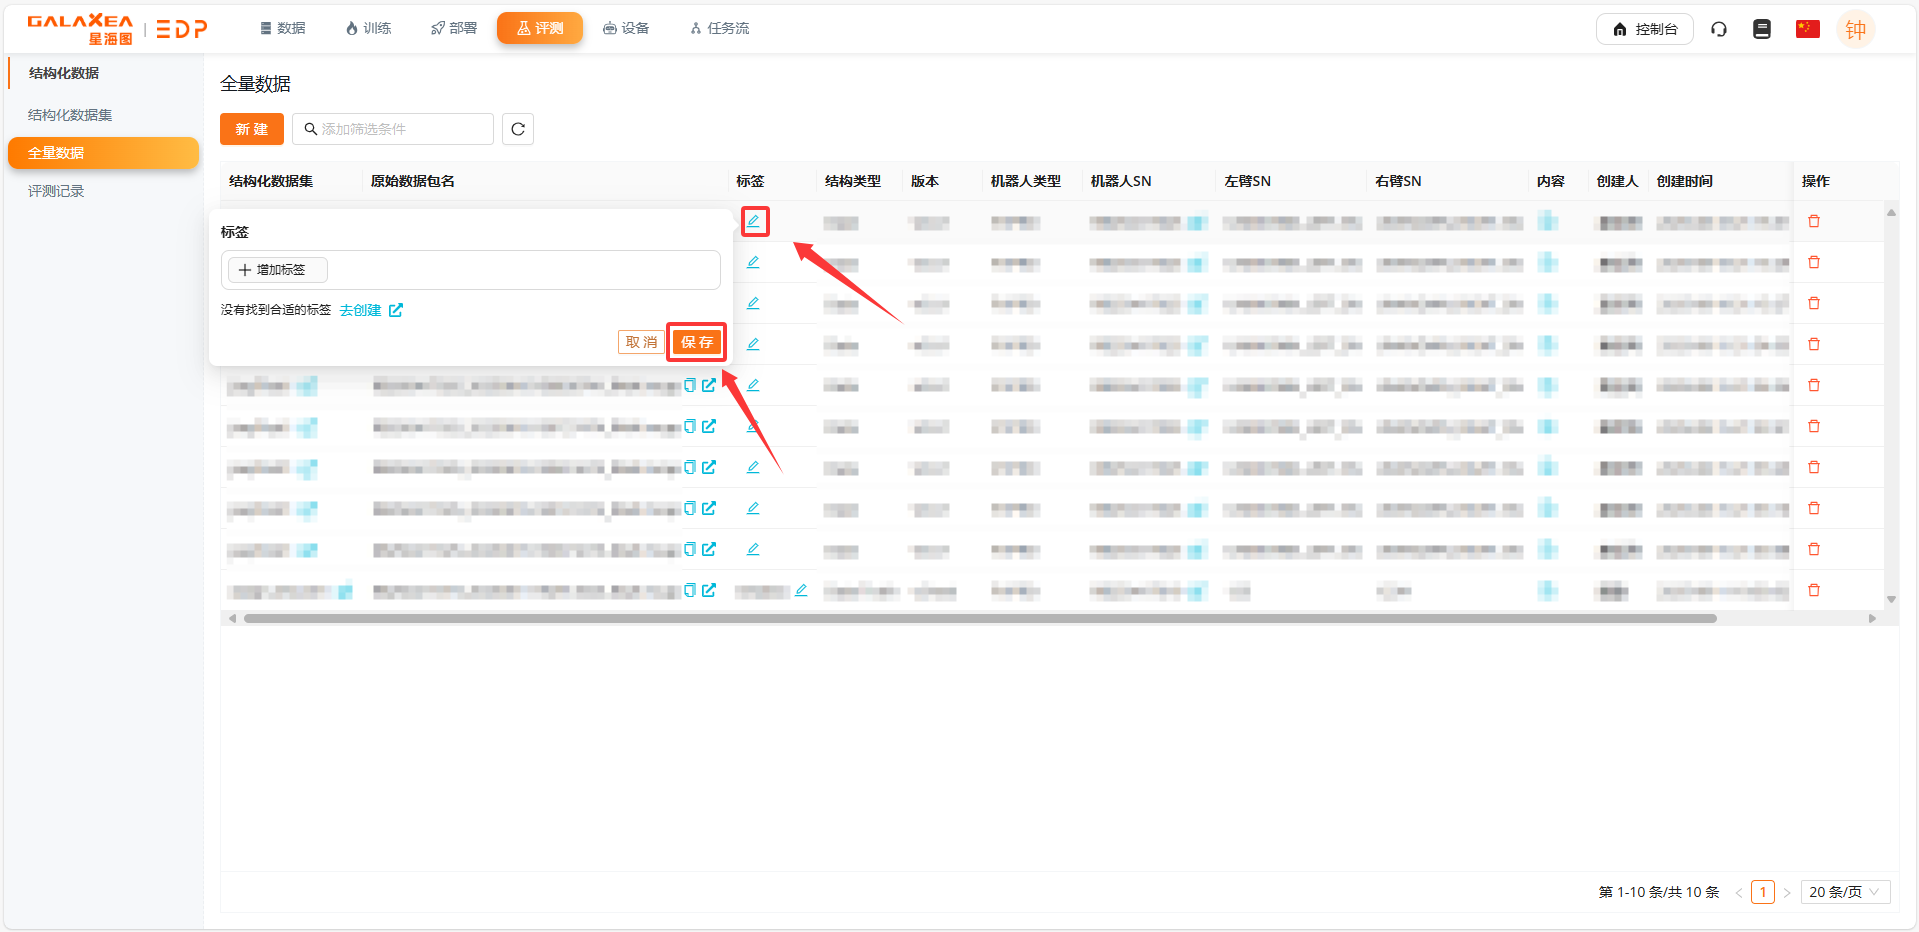
Task: Click the horizontal scrollbar under the table
Action: (980, 618)
